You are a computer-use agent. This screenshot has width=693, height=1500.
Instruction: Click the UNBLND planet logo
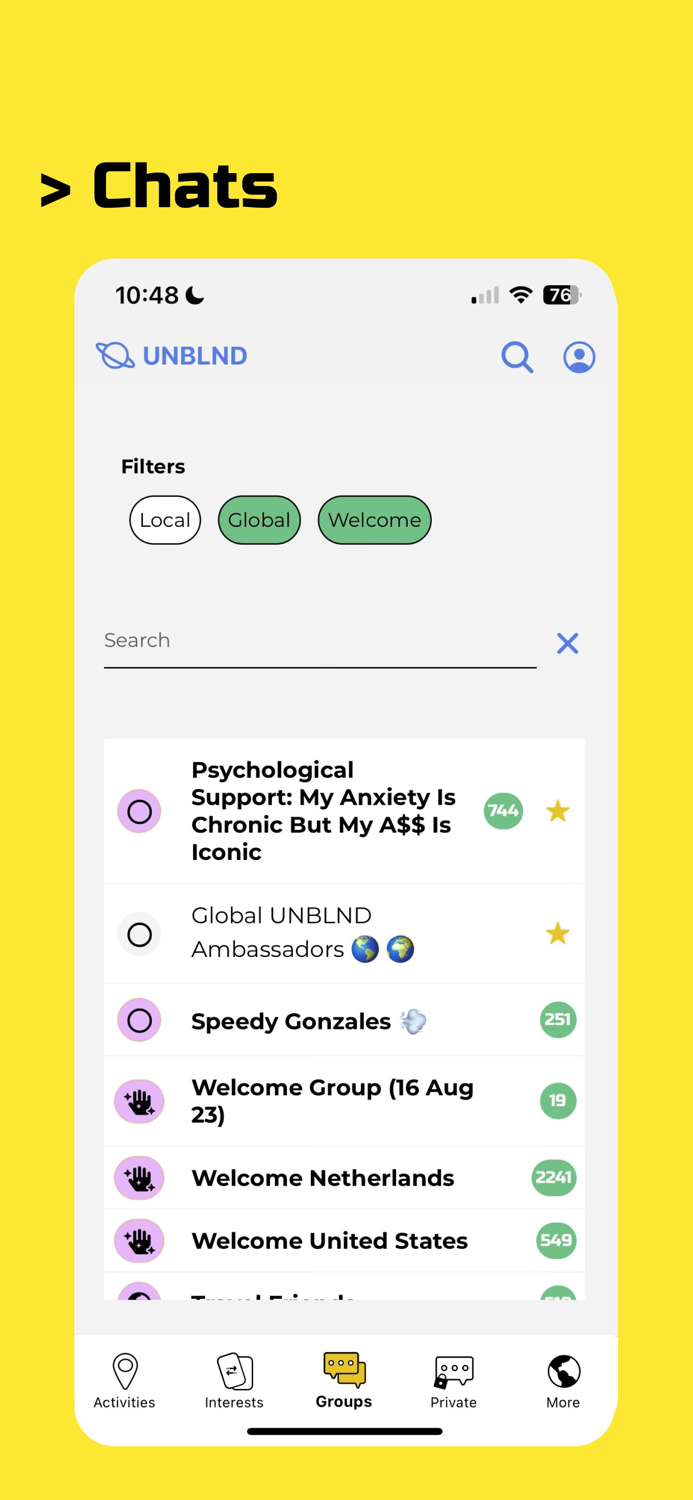(113, 355)
